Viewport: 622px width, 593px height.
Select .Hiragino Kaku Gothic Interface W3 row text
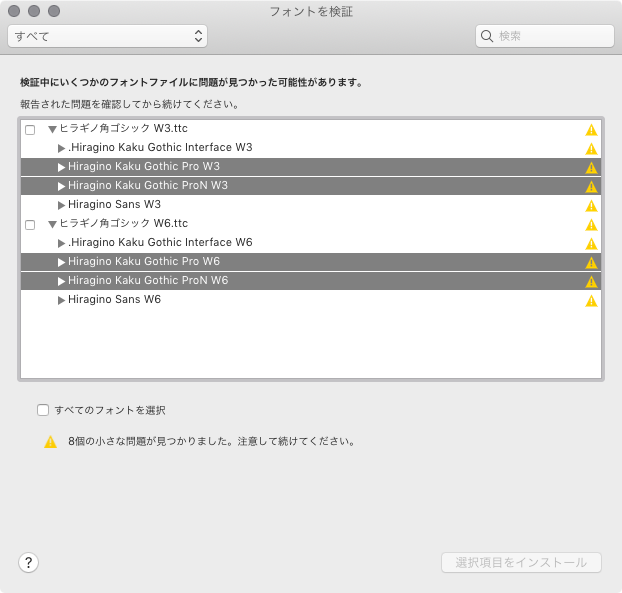coord(160,147)
